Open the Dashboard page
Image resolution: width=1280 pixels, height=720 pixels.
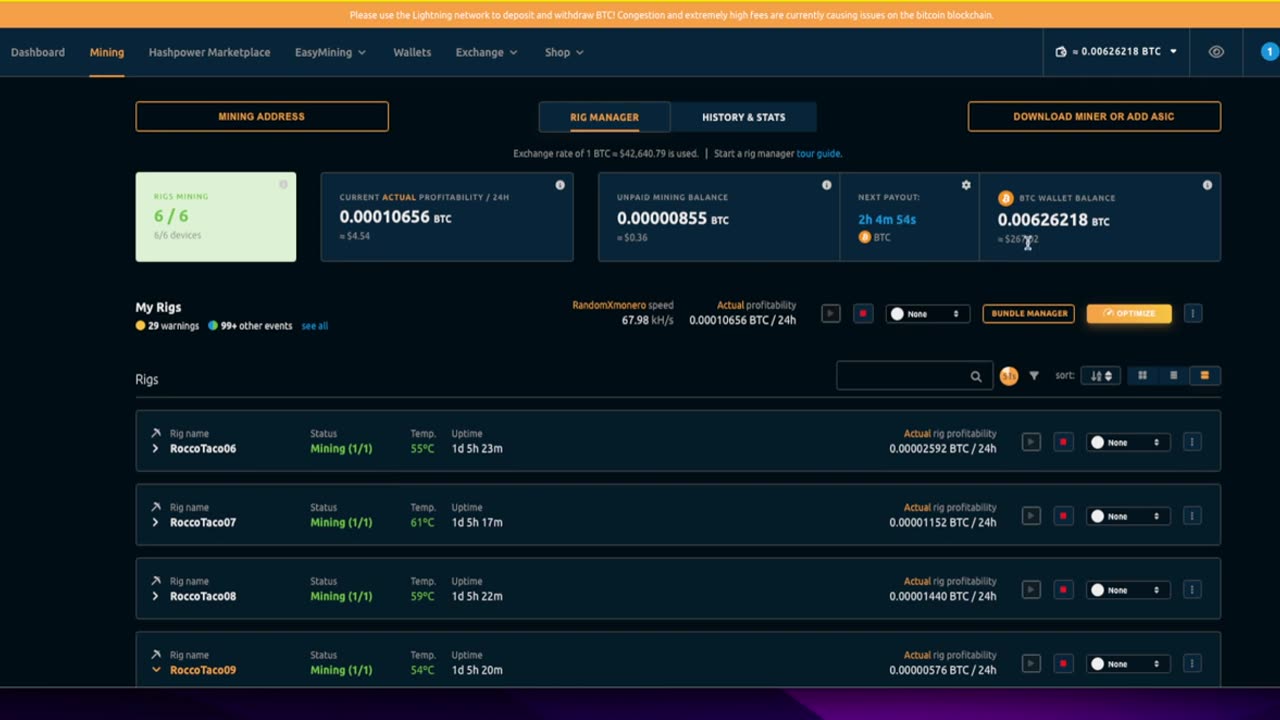pos(38,52)
